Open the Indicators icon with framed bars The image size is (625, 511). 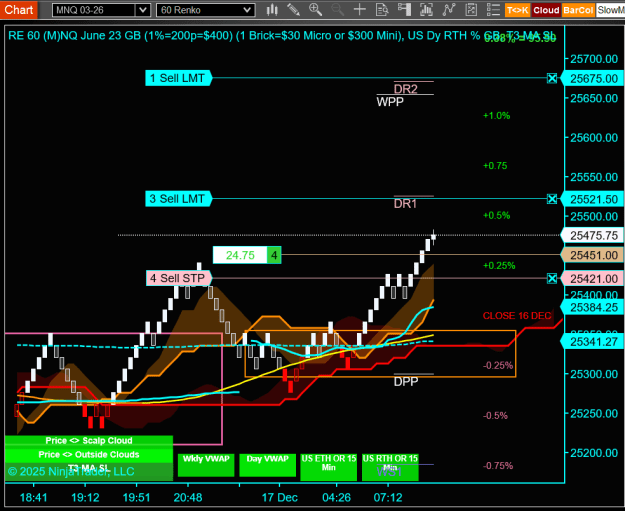(426, 10)
